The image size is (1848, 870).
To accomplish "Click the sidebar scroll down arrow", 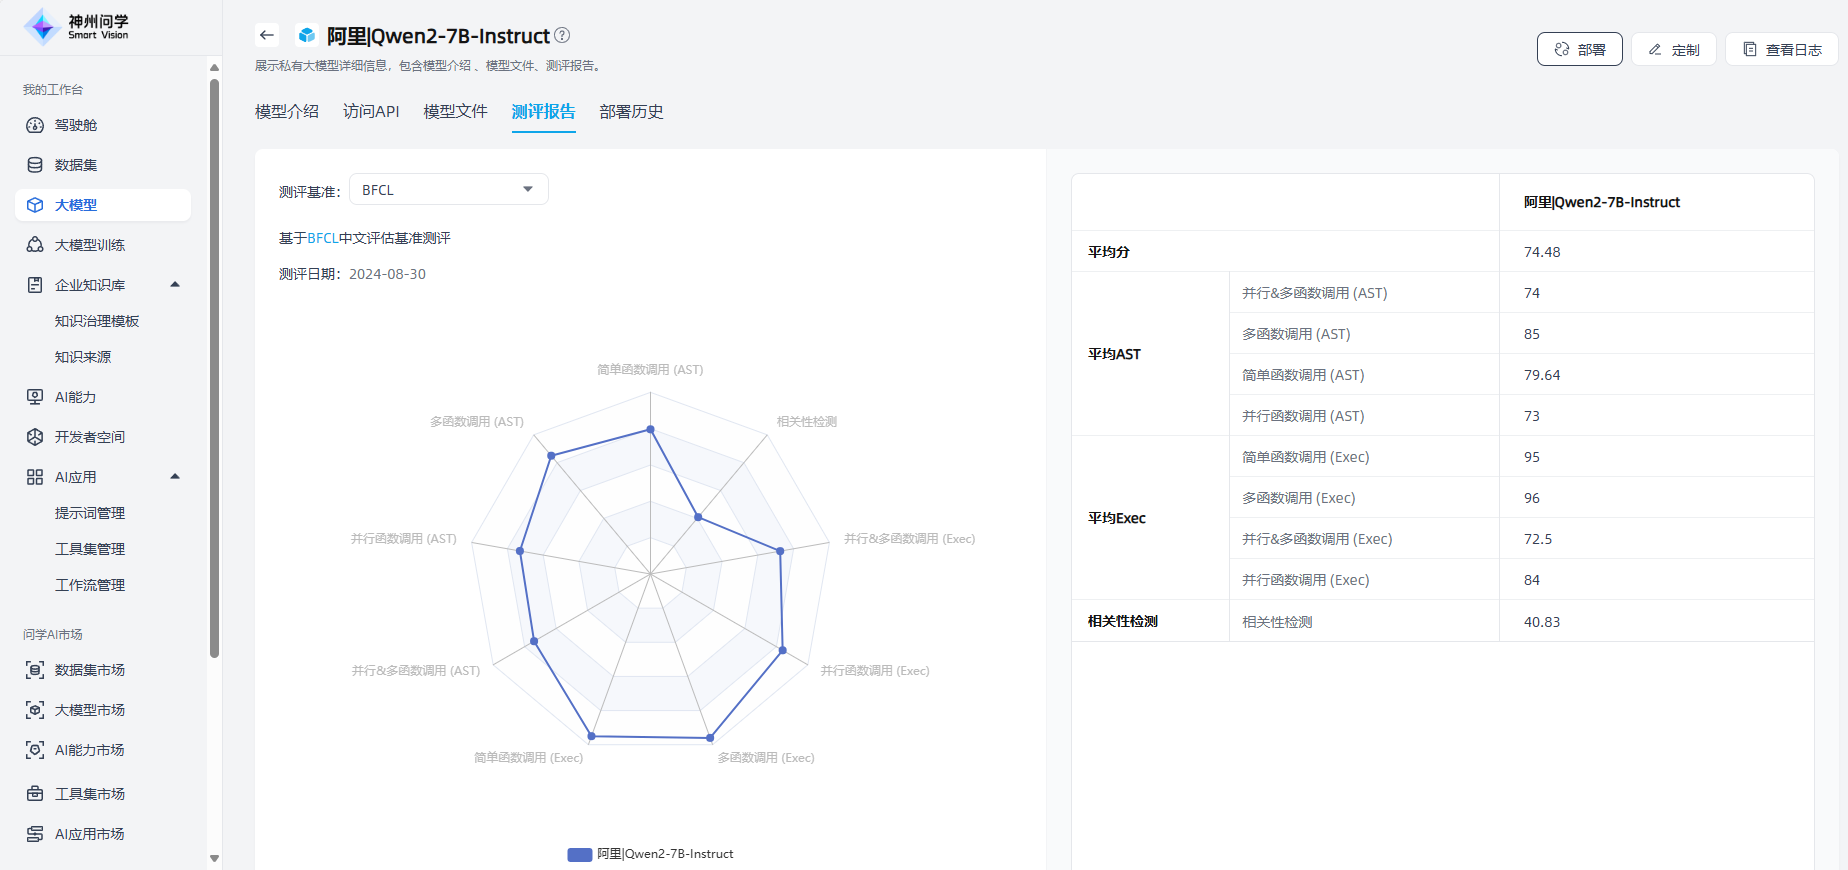I will [214, 858].
